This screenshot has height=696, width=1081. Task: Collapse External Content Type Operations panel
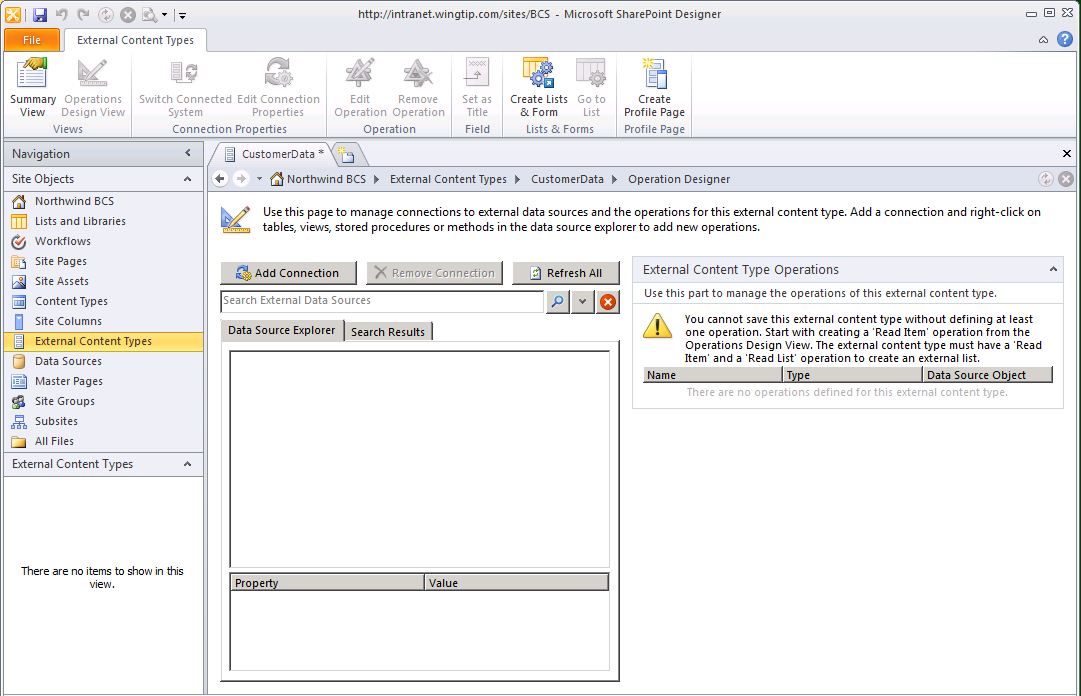pyautogui.click(x=1053, y=269)
